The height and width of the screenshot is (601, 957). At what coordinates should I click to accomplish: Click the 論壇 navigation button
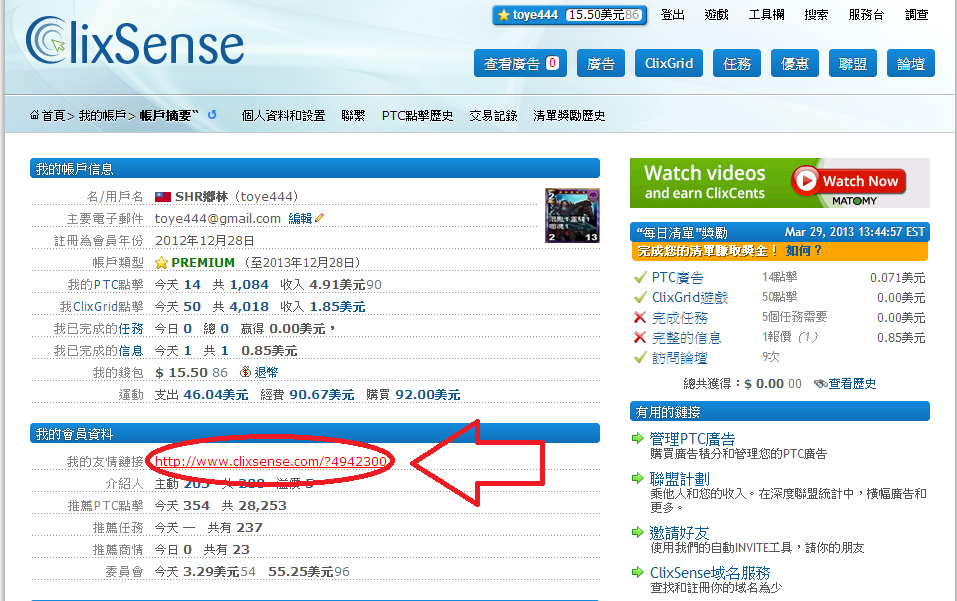tap(911, 63)
